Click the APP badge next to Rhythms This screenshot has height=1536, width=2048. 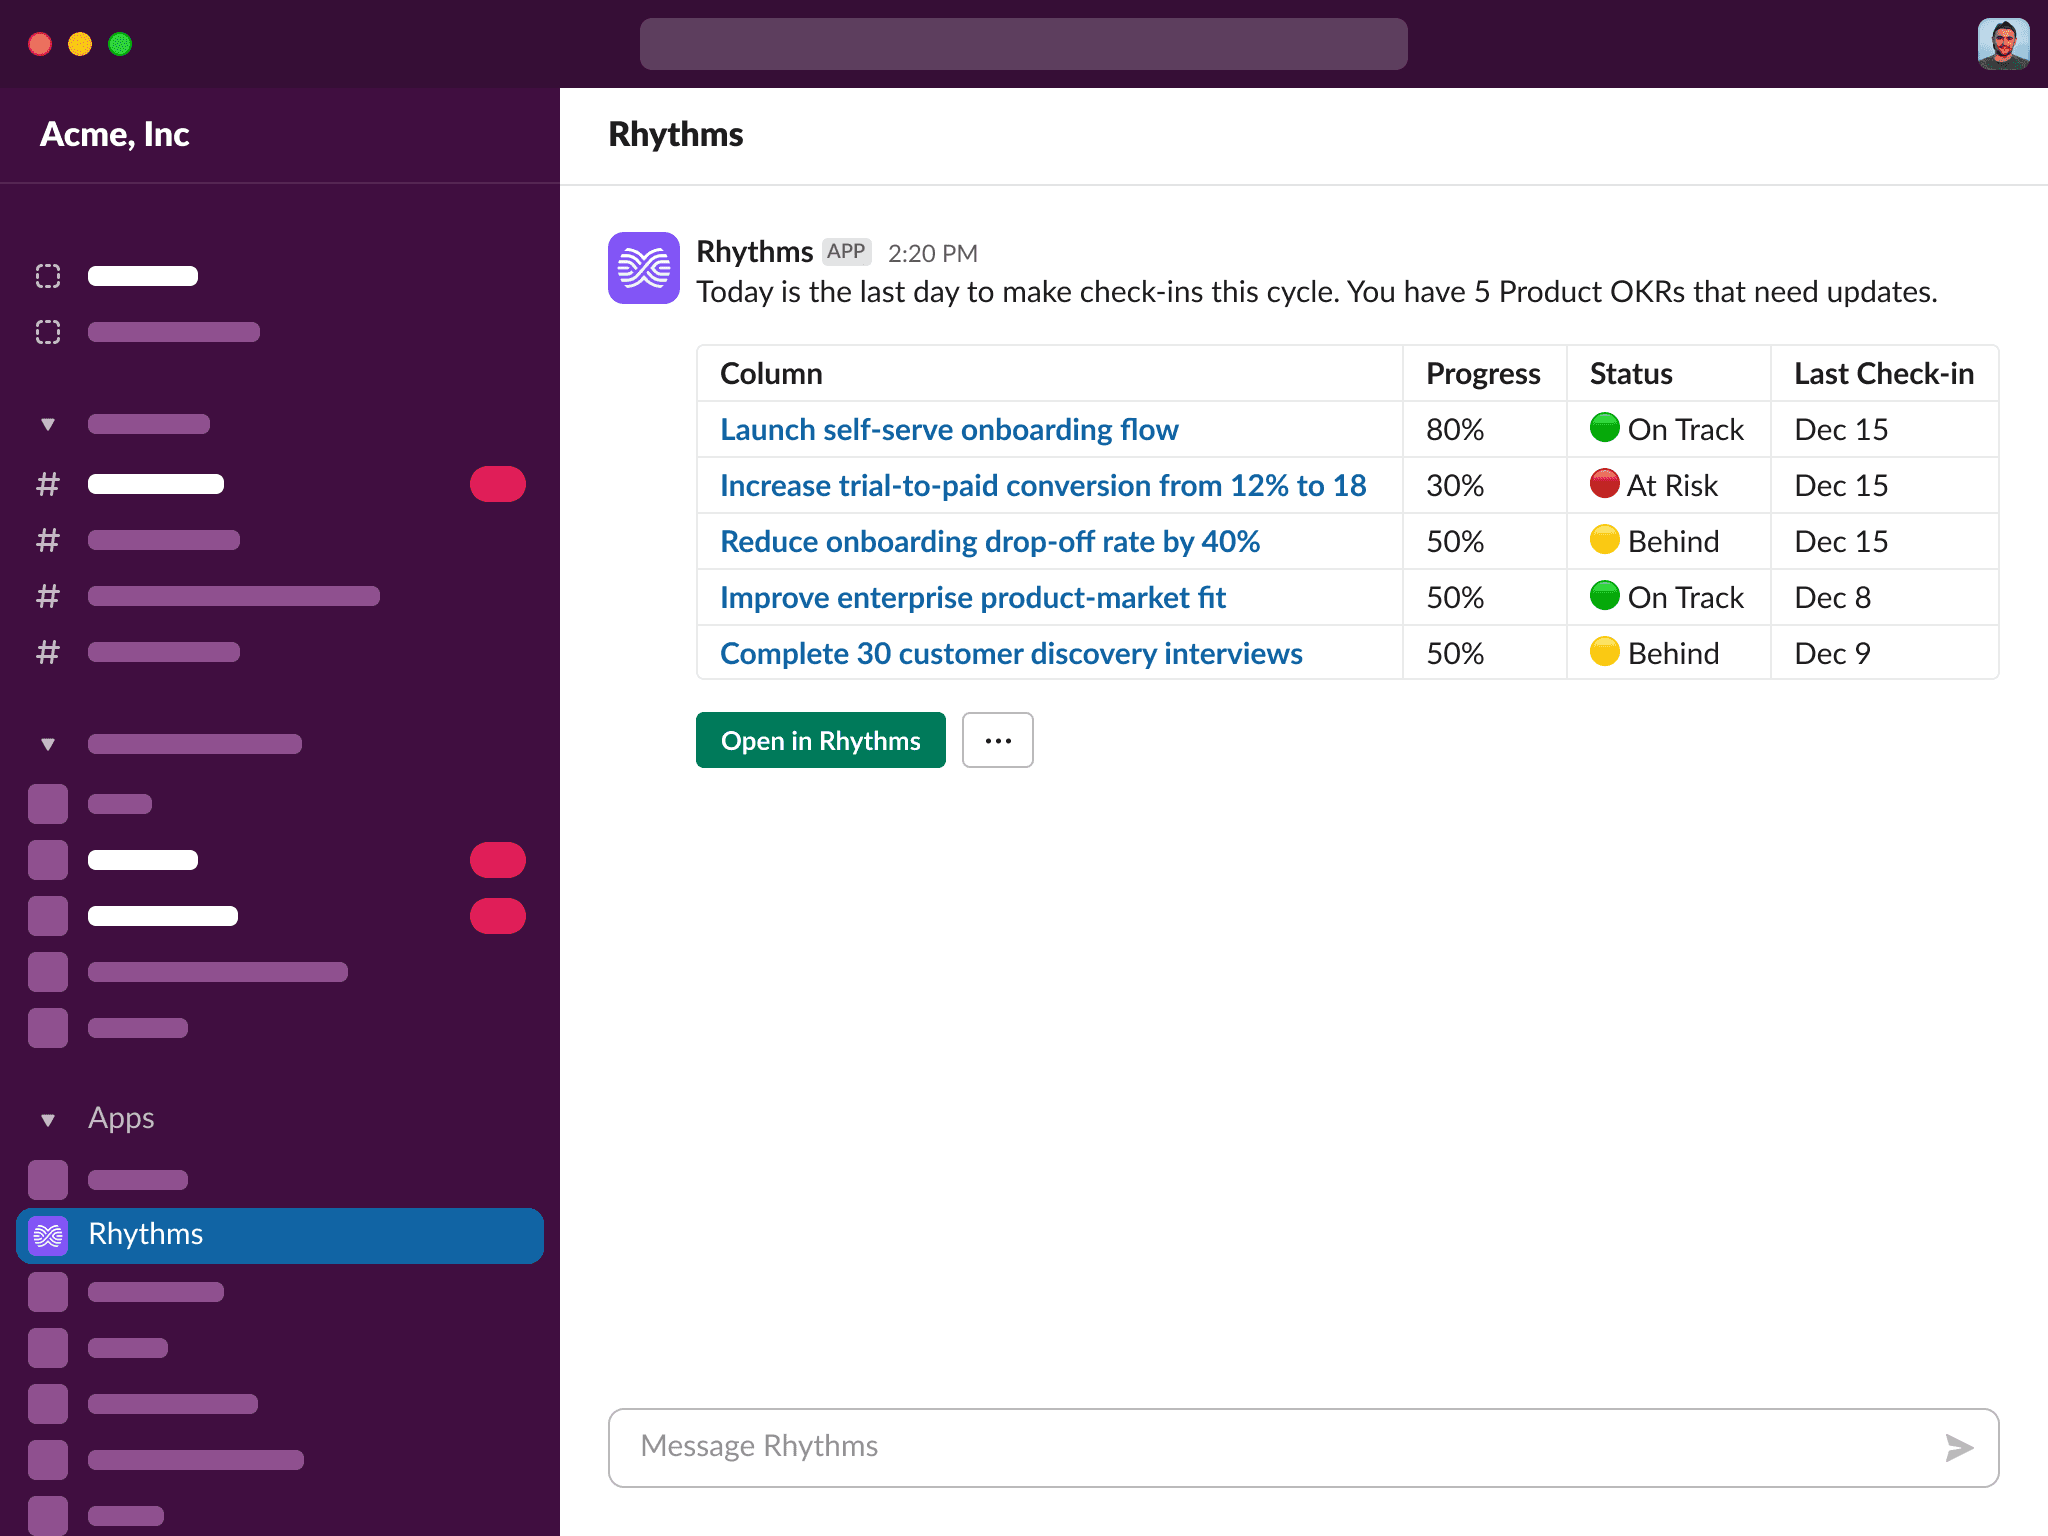coord(846,252)
